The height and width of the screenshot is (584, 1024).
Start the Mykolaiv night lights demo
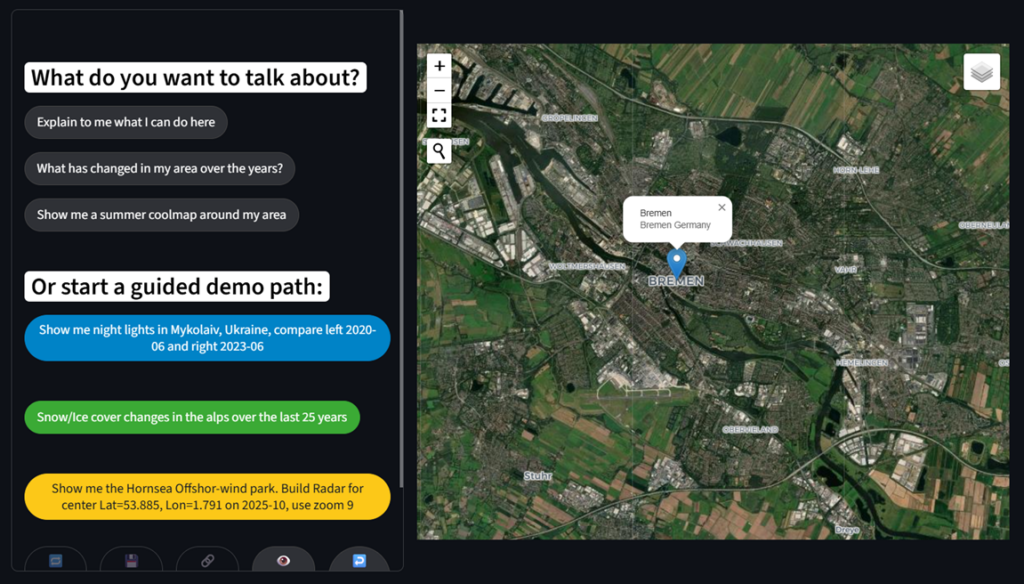pos(207,338)
